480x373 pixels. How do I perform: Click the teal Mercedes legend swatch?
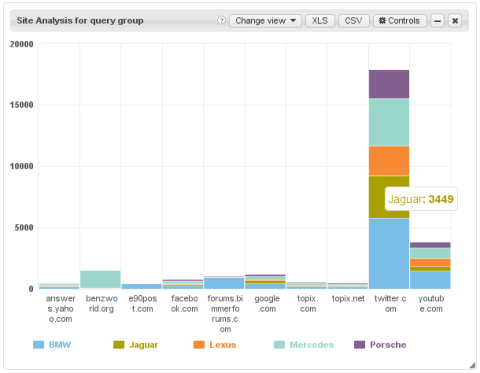279,345
